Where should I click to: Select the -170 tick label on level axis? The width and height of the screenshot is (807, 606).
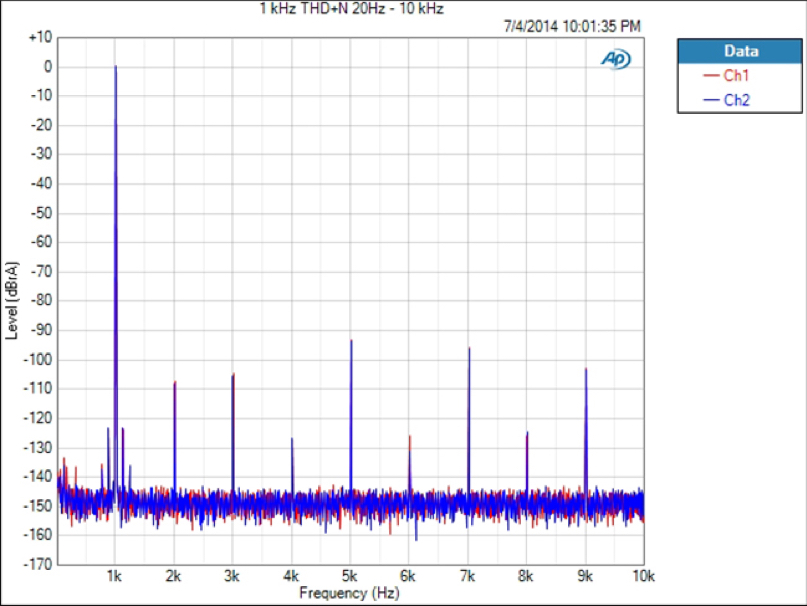pyautogui.click(x=39, y=565)
